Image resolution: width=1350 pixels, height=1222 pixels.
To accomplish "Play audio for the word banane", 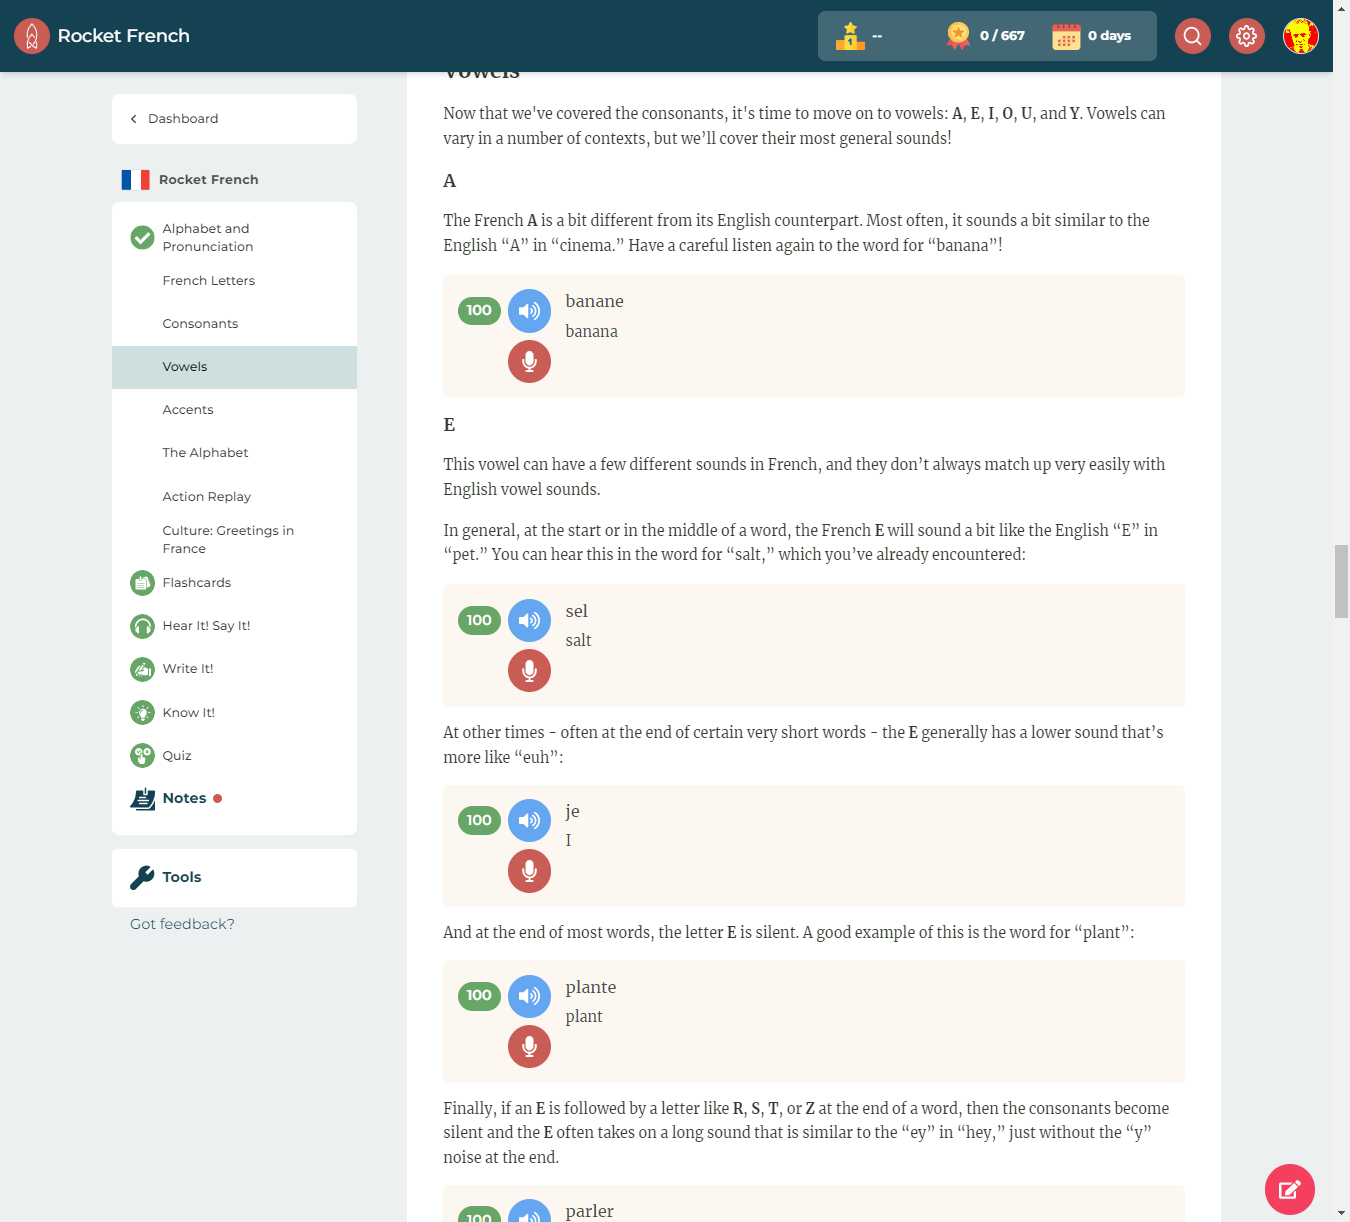I will (530, 311).
